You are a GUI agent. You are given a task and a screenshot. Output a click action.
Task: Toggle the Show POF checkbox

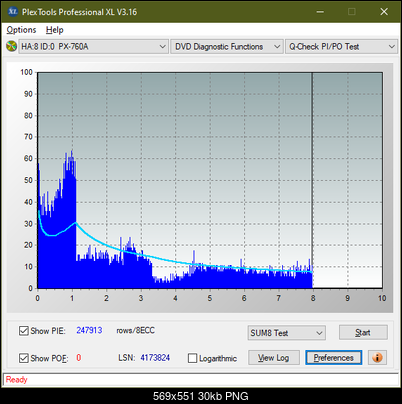click(x=24, y=358)
